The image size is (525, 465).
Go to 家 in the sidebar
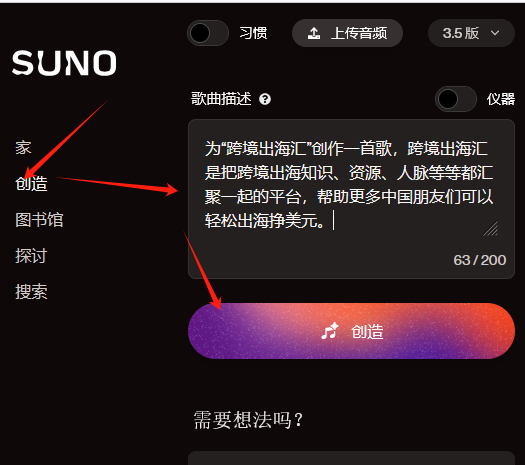(23, 148)
